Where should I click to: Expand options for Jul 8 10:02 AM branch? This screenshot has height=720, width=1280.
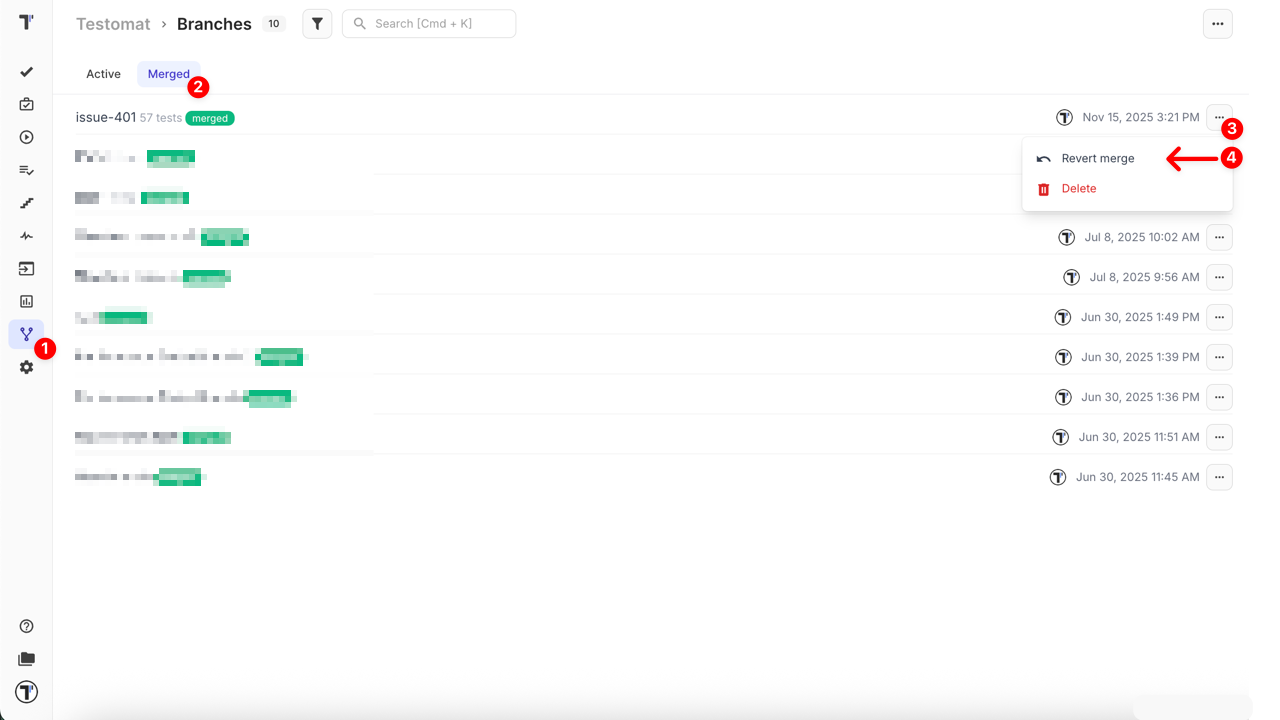point(1218,238)
